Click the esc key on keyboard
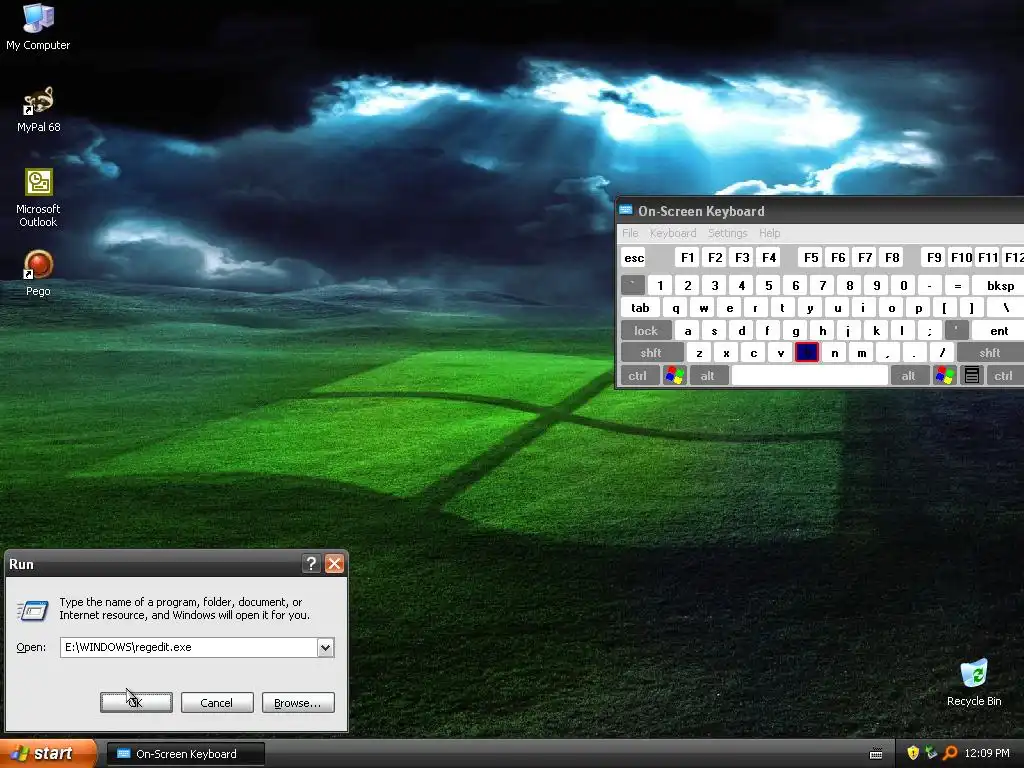The width and height of the screenshot is (1024, 768). coord(633,257)
